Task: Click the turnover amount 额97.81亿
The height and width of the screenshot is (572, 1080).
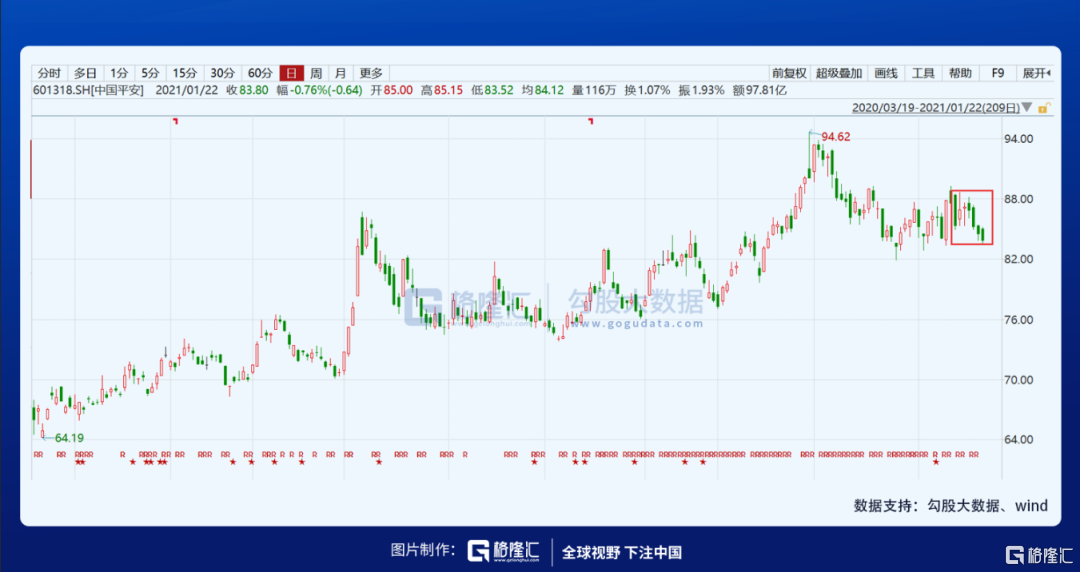Action: click(760, 90)
